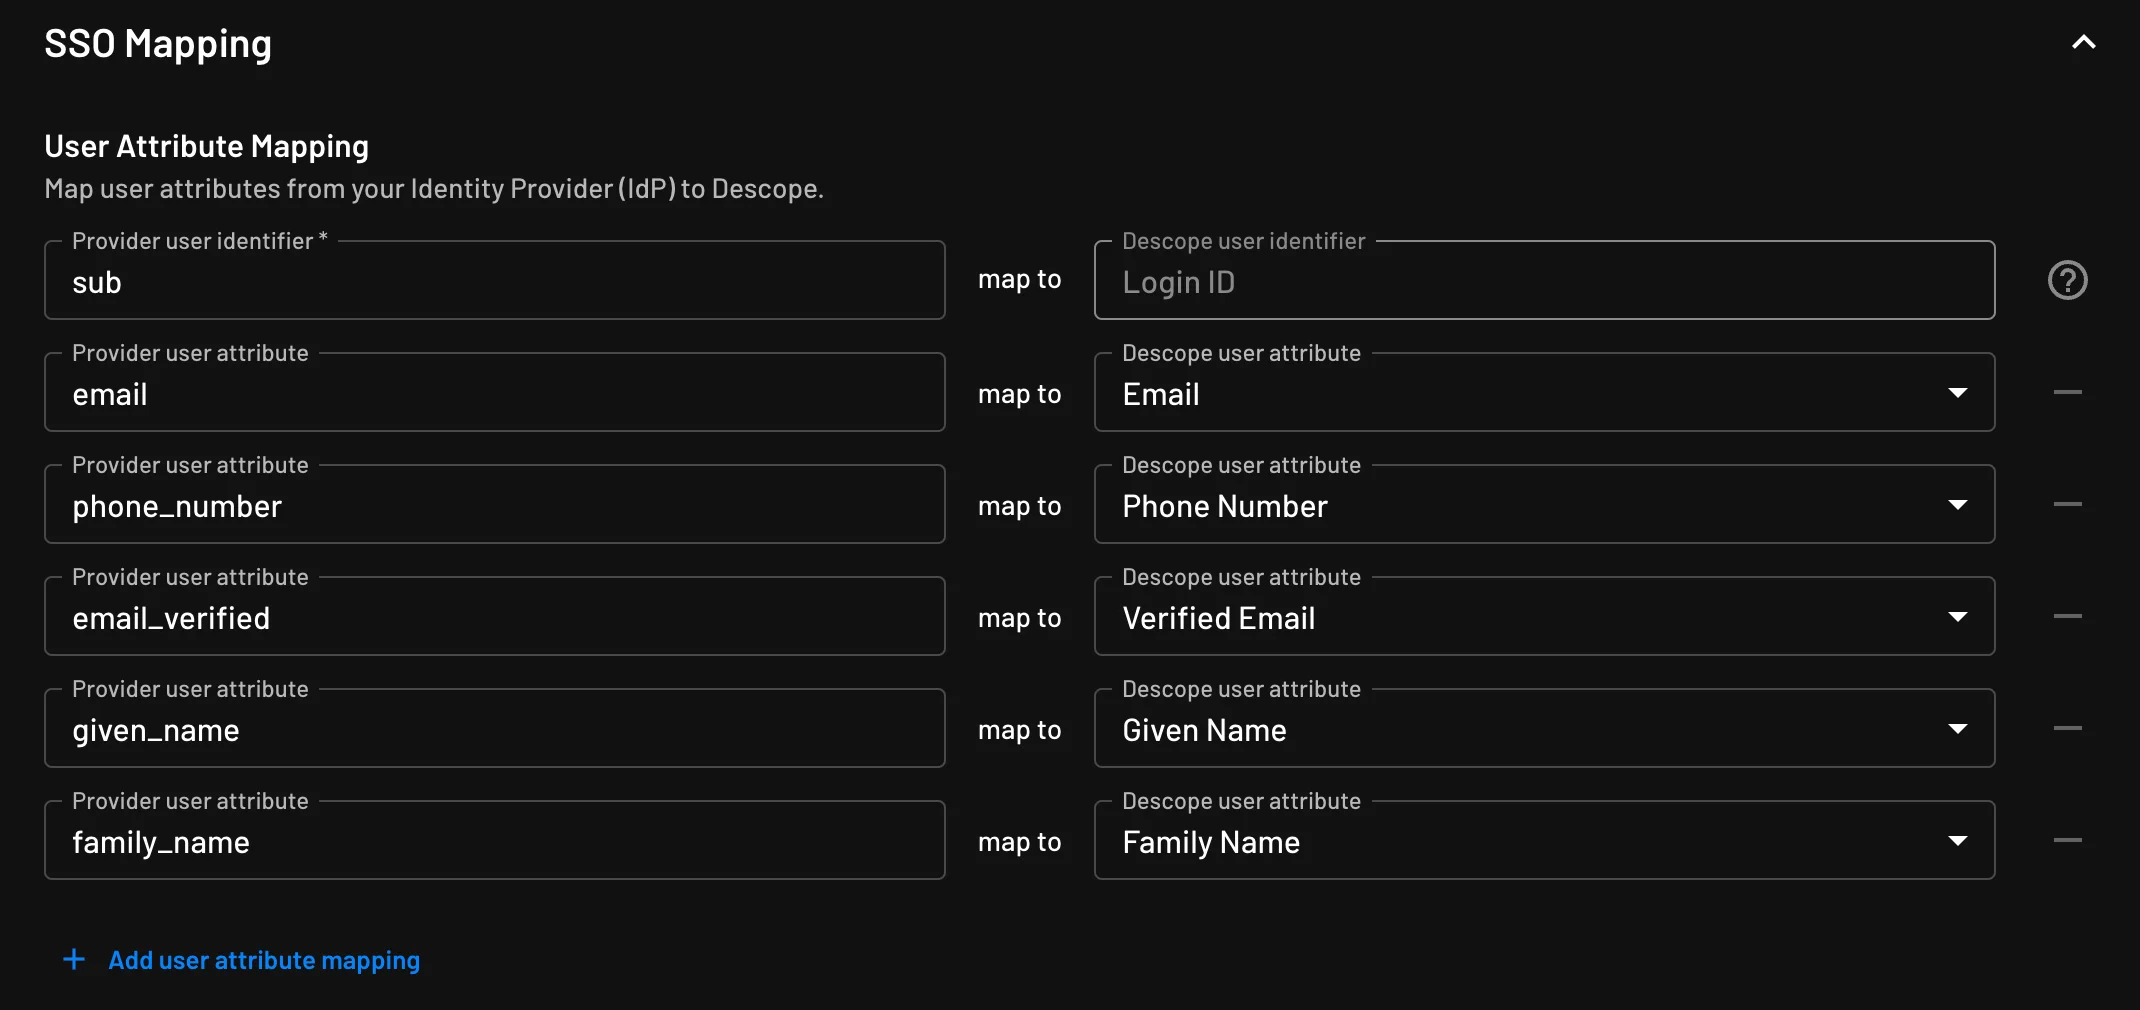The image size is (2140, 1010).
Task: Open the Given Name attribute dropdown
Action: 1958,730
